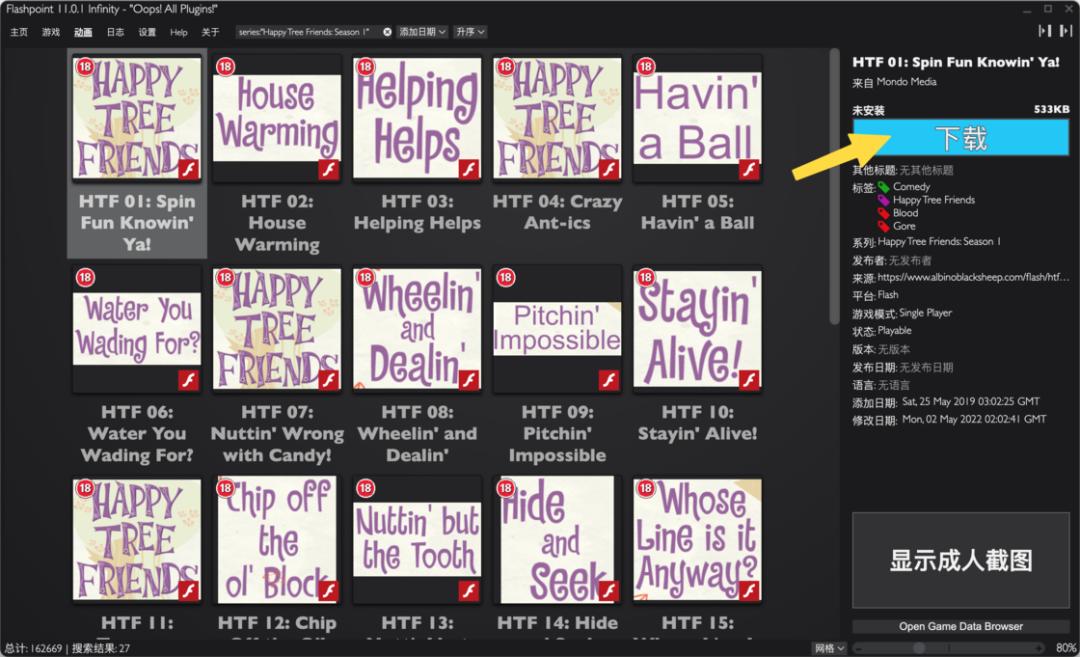Click the Comedy tag
1080x657 pixels.
pos(911,187)
